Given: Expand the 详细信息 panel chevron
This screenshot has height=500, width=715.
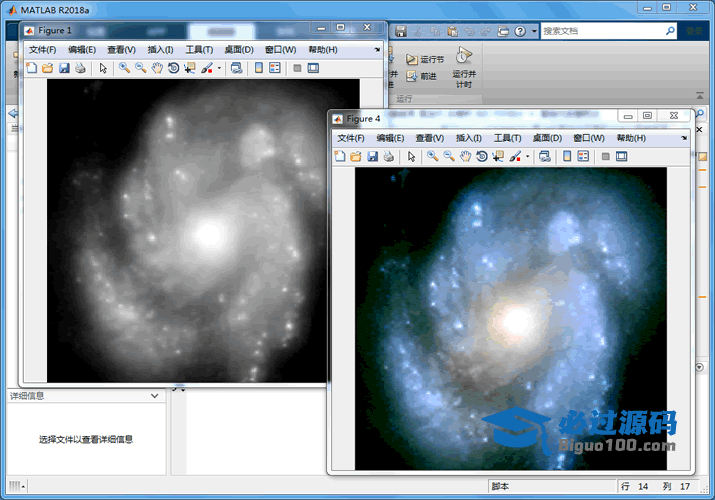Looking at the screenshot, I should 154,396.
